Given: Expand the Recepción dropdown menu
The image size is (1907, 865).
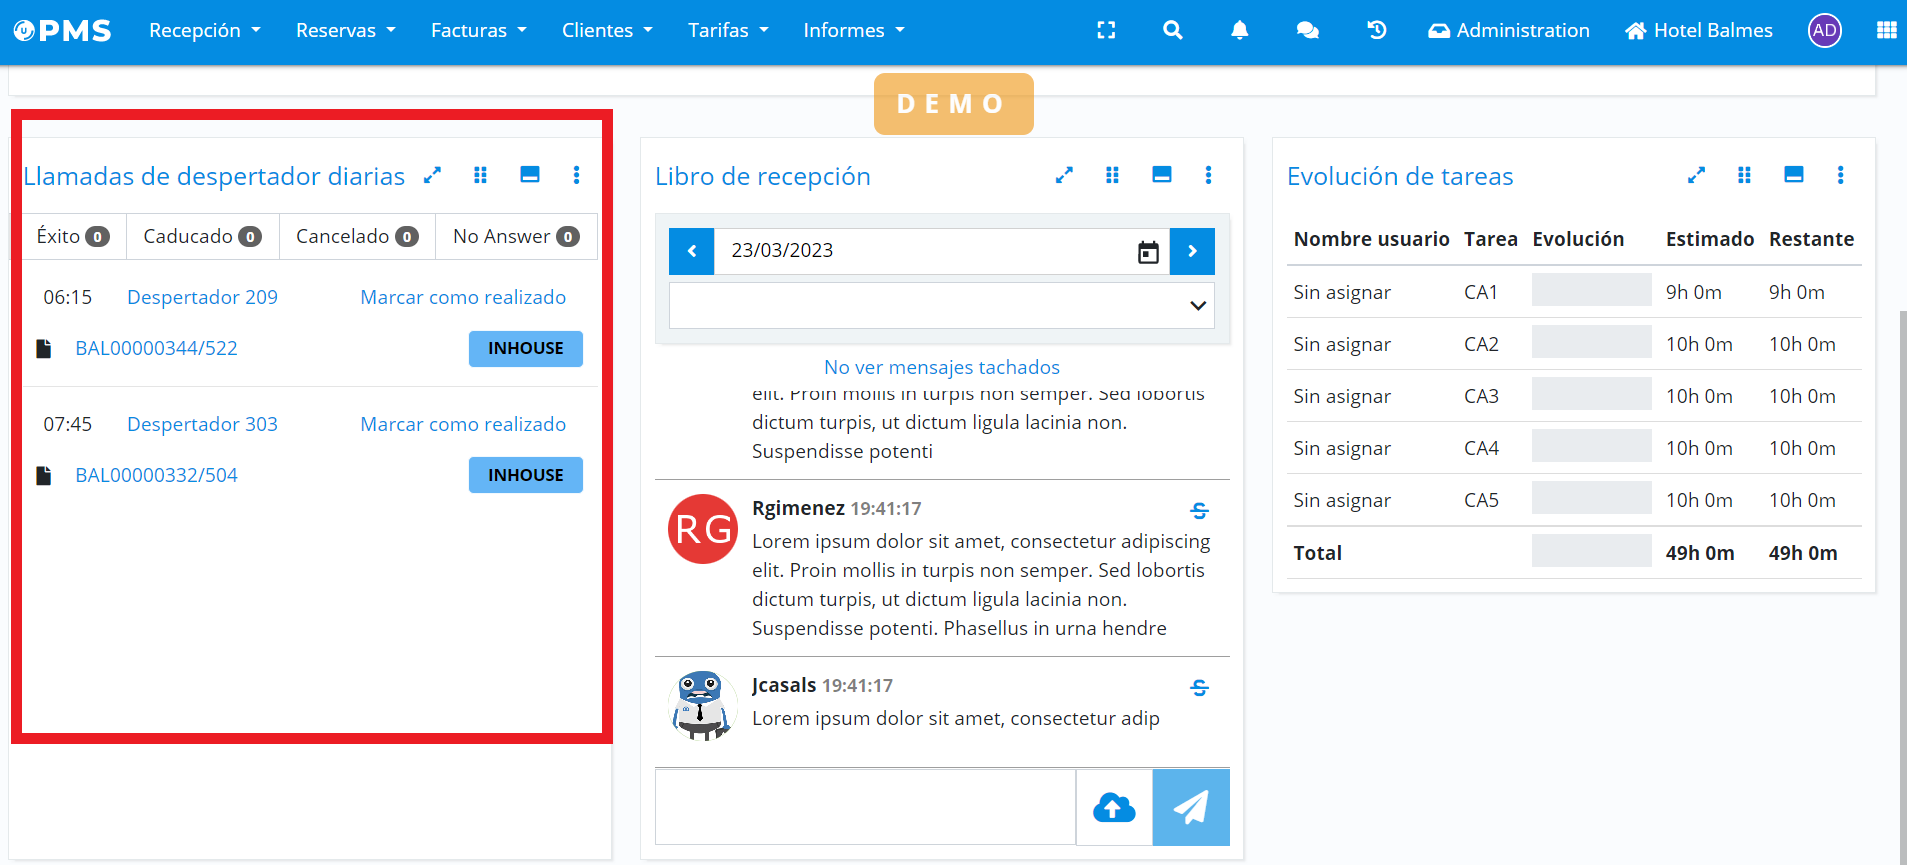Looking at the screenshot, I should (x=205, y=30).
